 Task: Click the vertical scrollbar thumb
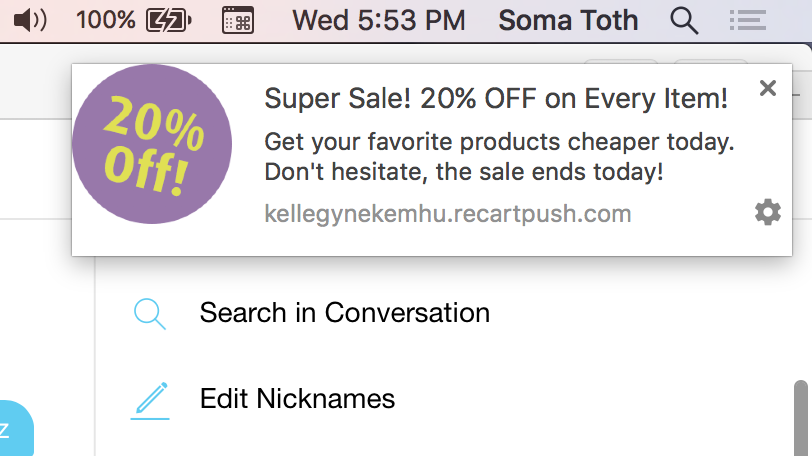click(x=801, y=418)
